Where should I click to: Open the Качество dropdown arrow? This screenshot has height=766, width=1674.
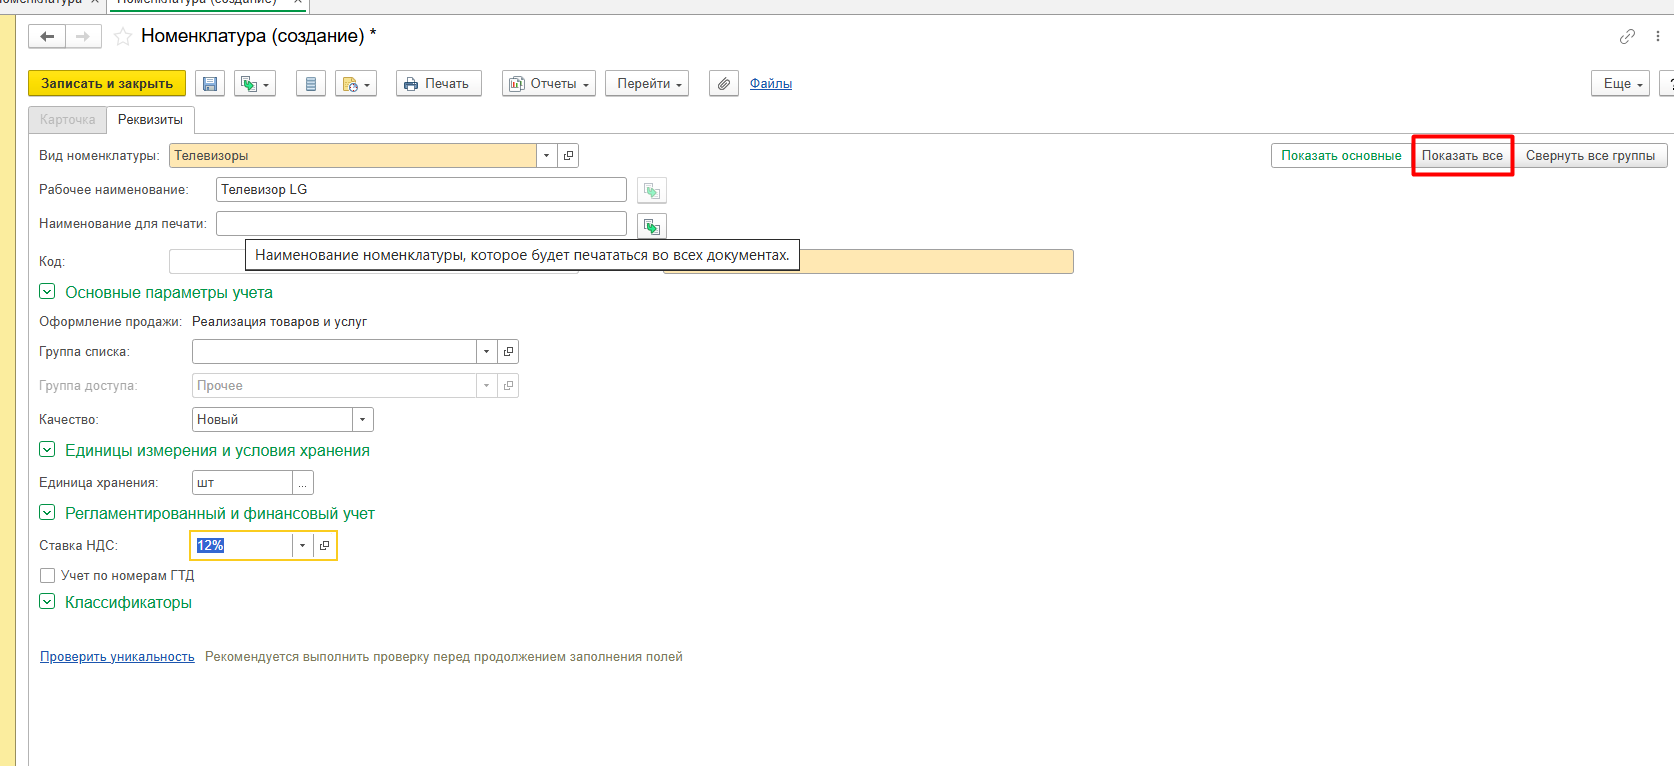(363, 420)
